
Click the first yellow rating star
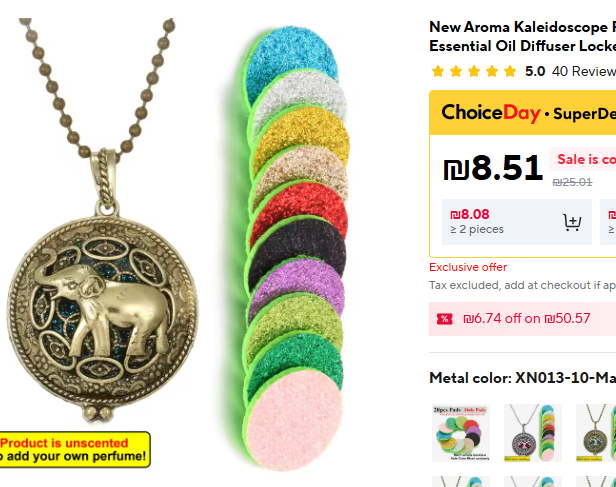coord(438,71)
